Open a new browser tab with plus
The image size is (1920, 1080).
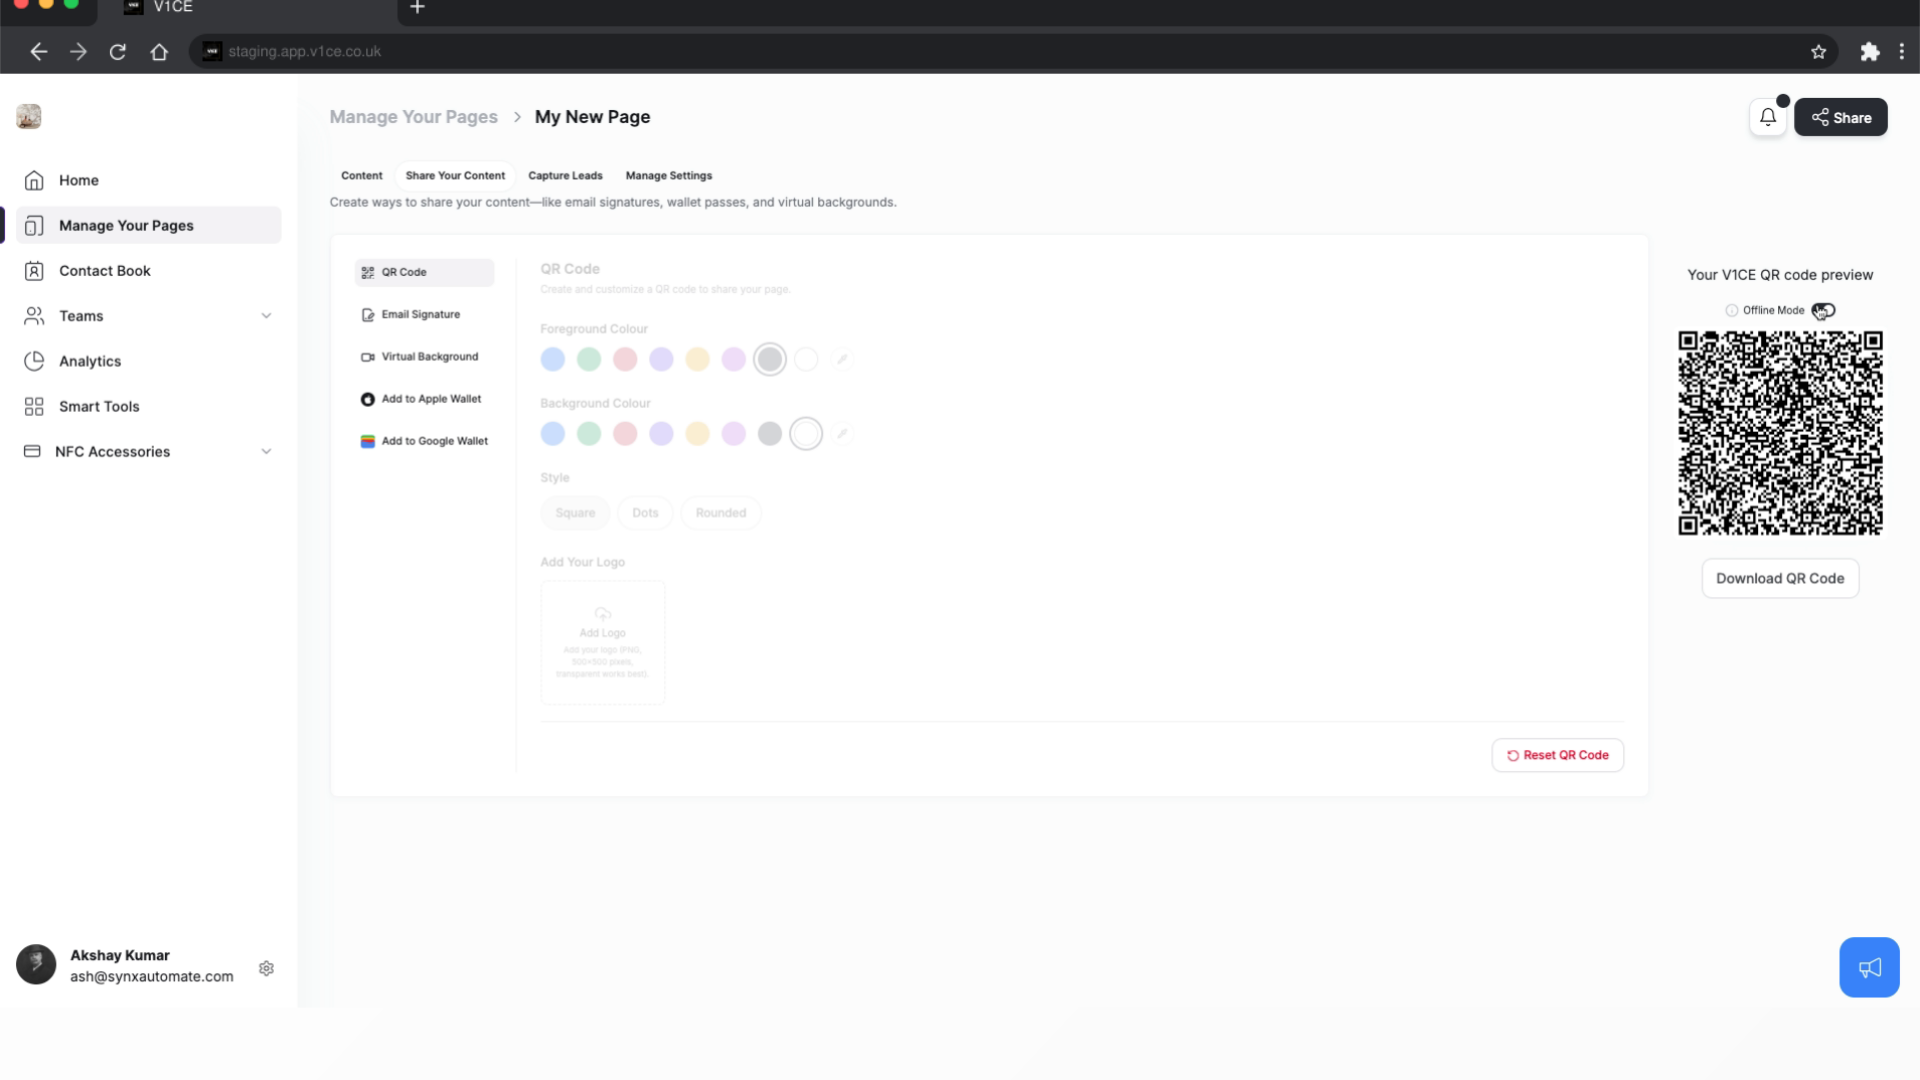[x=417, y=7]
